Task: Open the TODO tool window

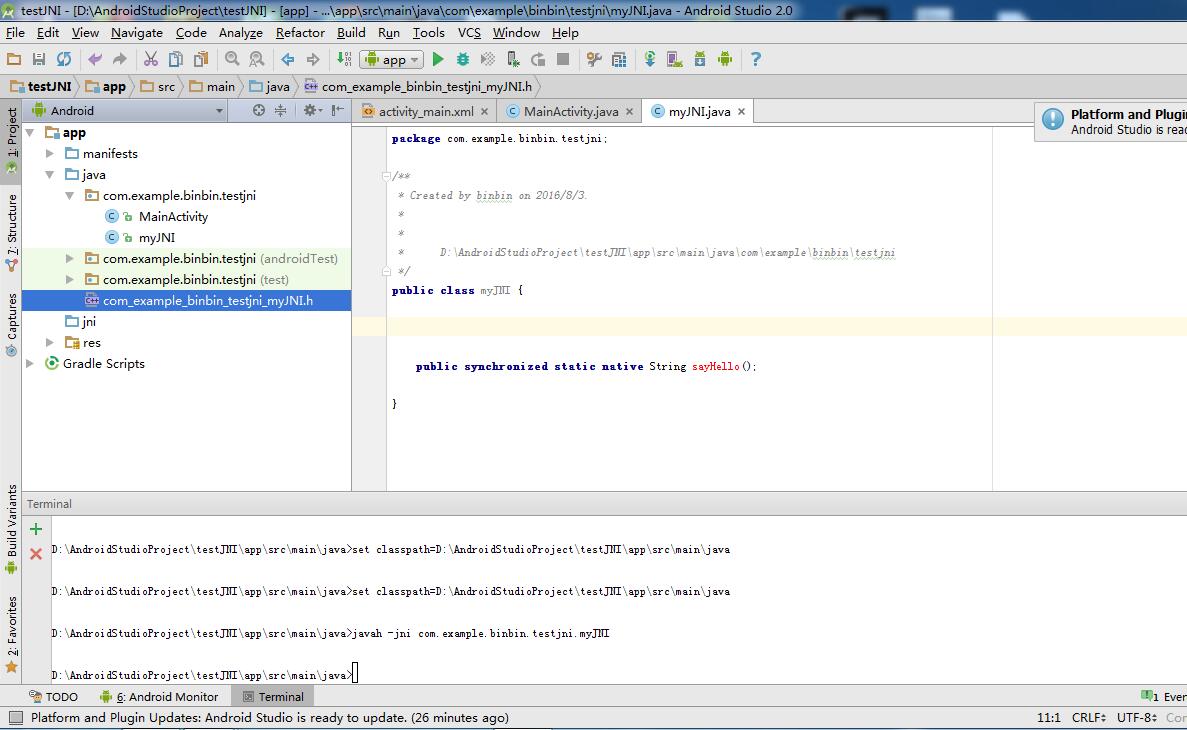Action: (53, 697)
